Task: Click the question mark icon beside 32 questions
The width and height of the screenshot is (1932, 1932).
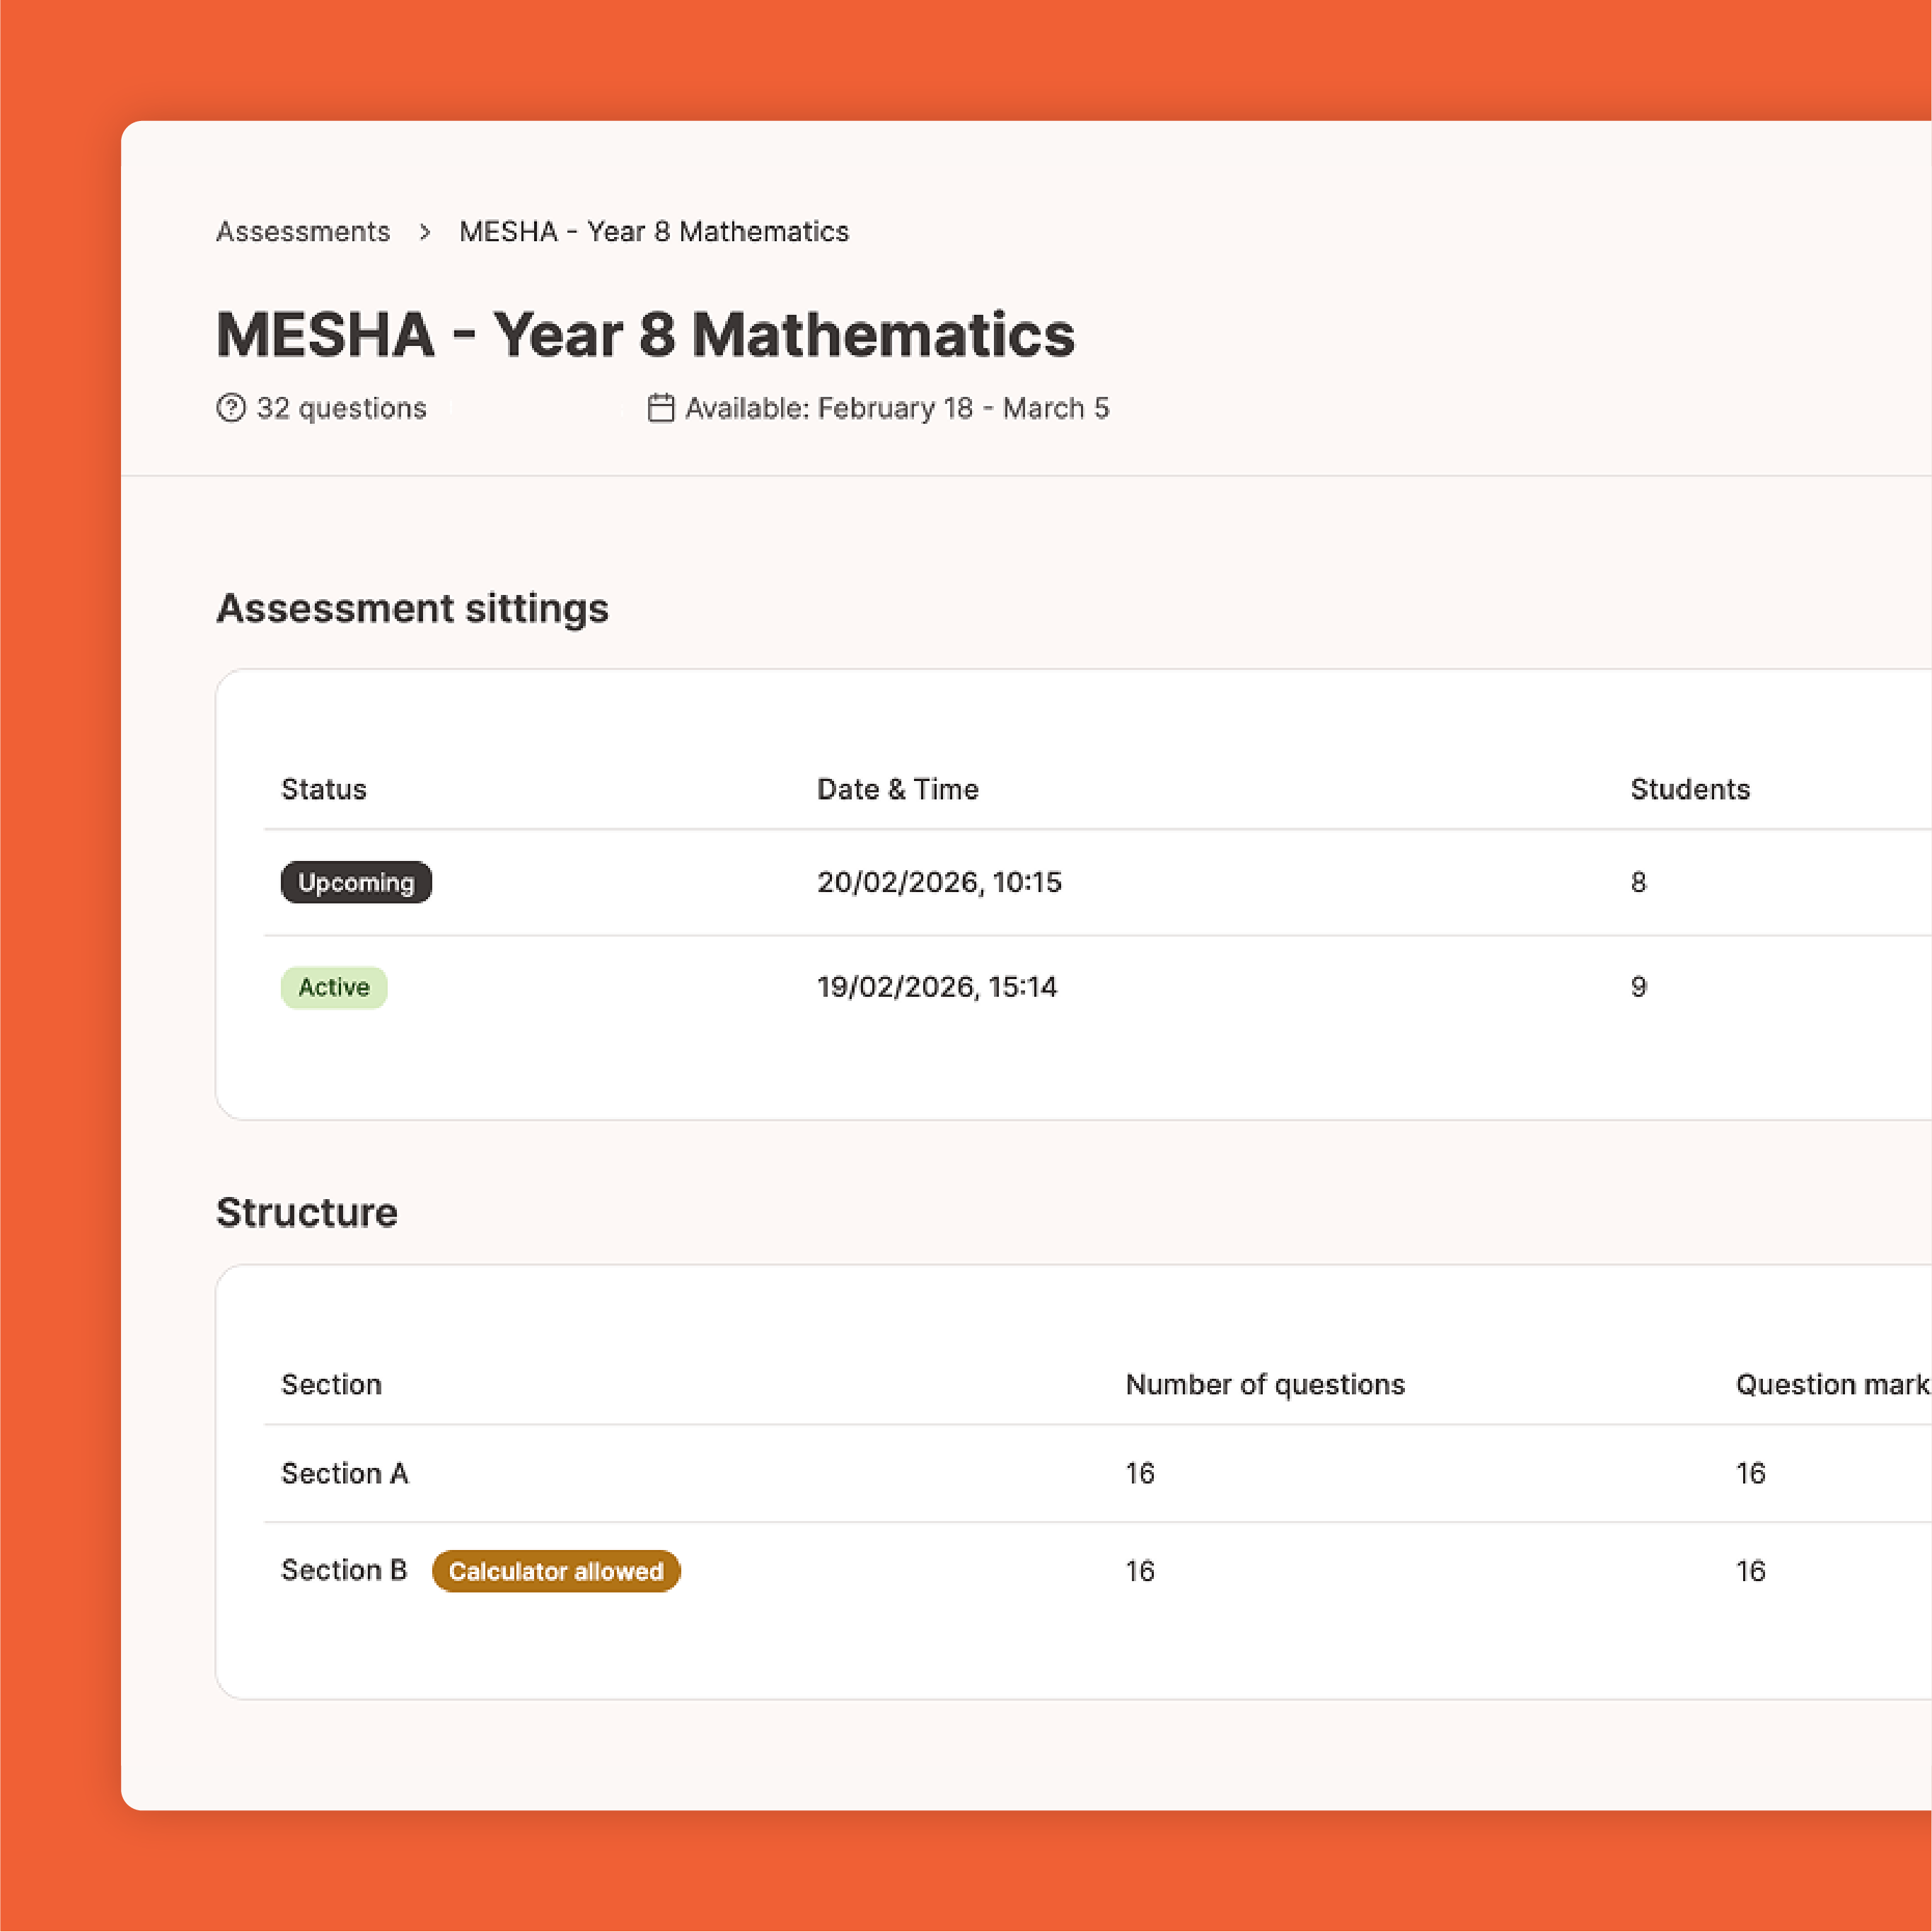Action: tap(231, 408)
